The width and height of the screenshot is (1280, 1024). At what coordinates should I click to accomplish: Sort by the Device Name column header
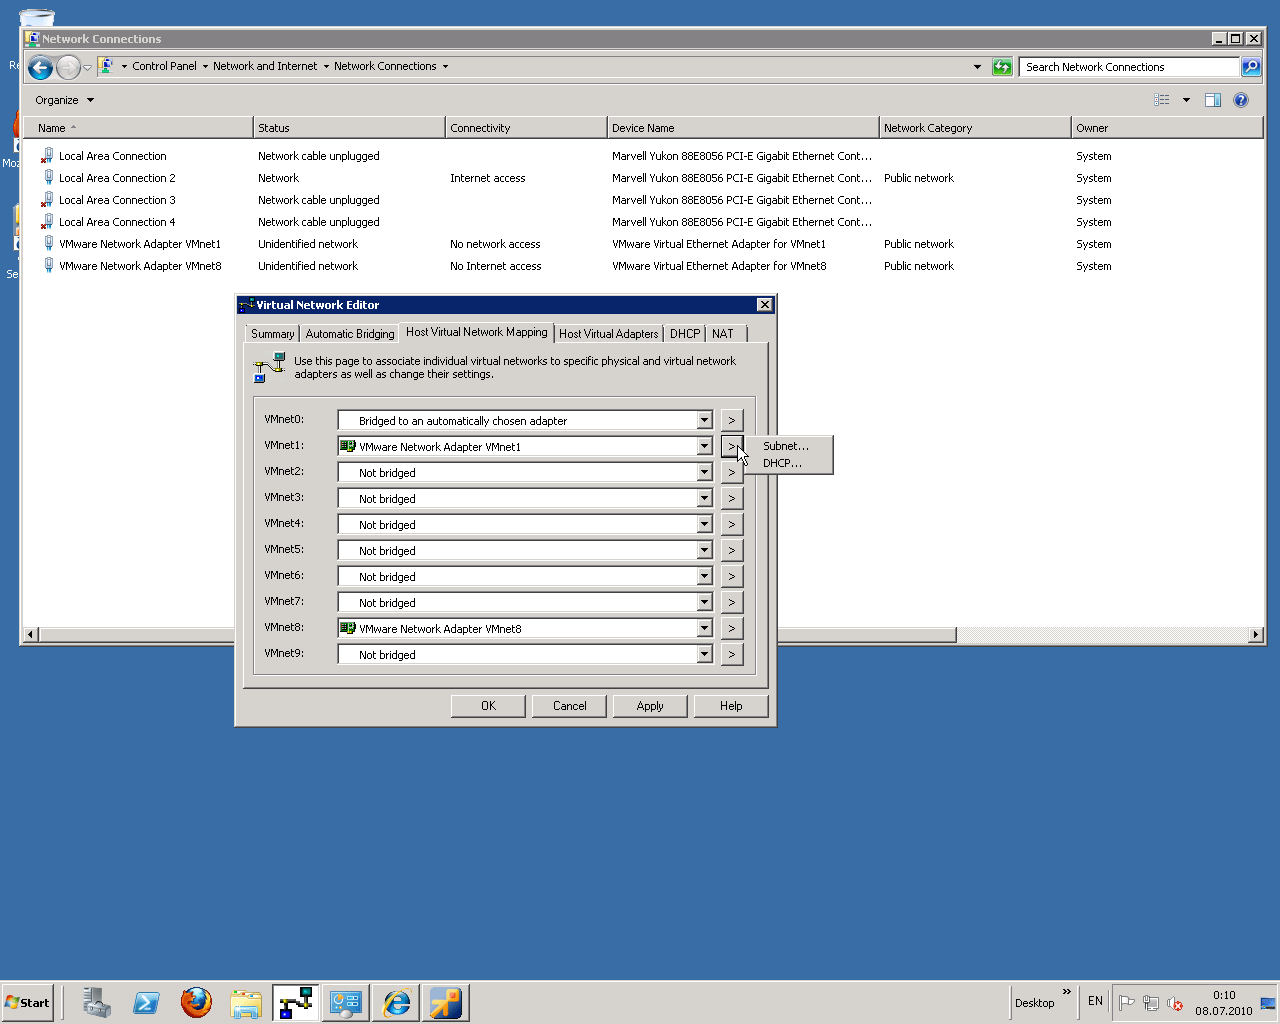tap(743, 128)
